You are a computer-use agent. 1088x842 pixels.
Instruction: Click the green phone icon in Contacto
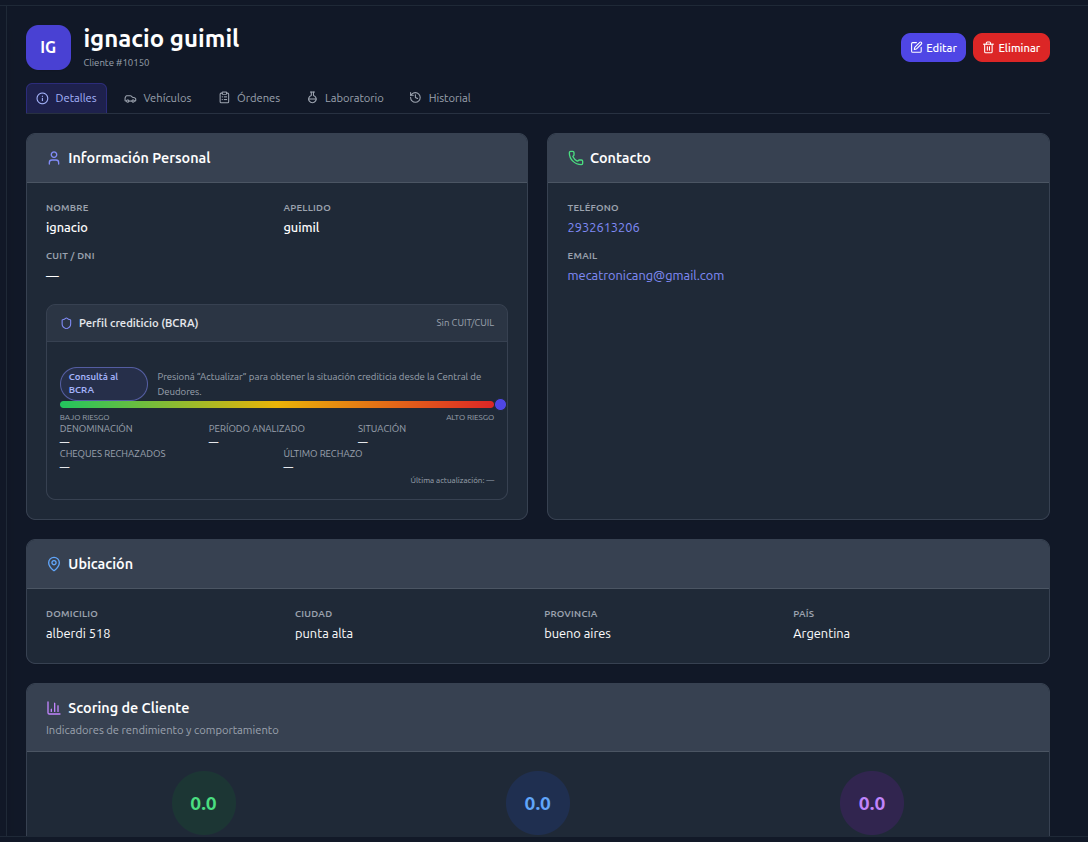(576, 158)
